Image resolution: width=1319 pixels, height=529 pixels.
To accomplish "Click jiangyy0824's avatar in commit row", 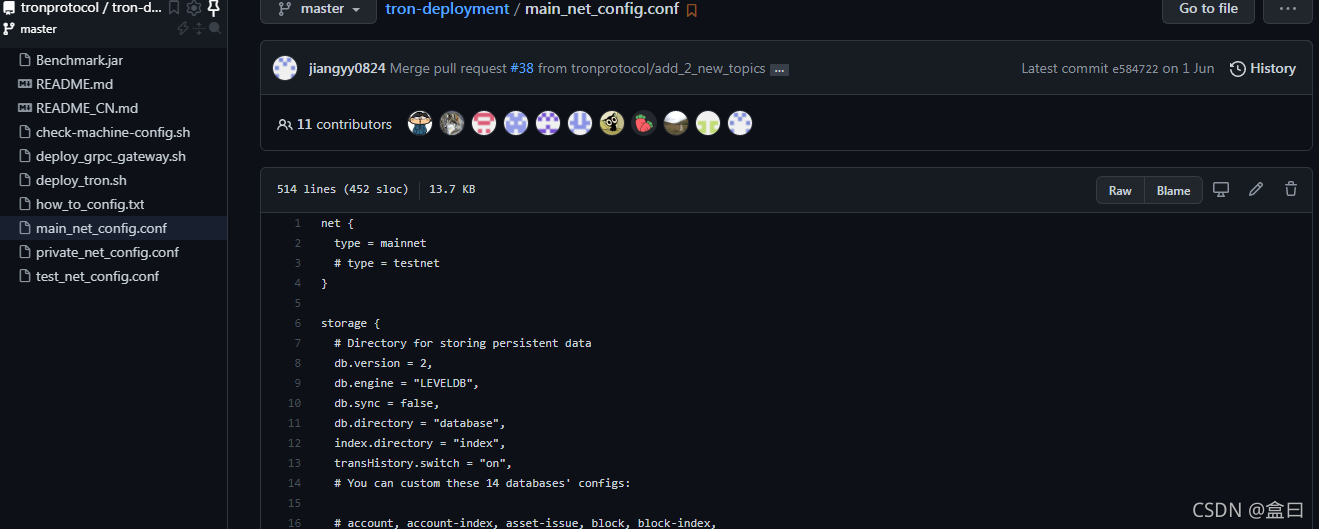I will click(x=285, y=69).
